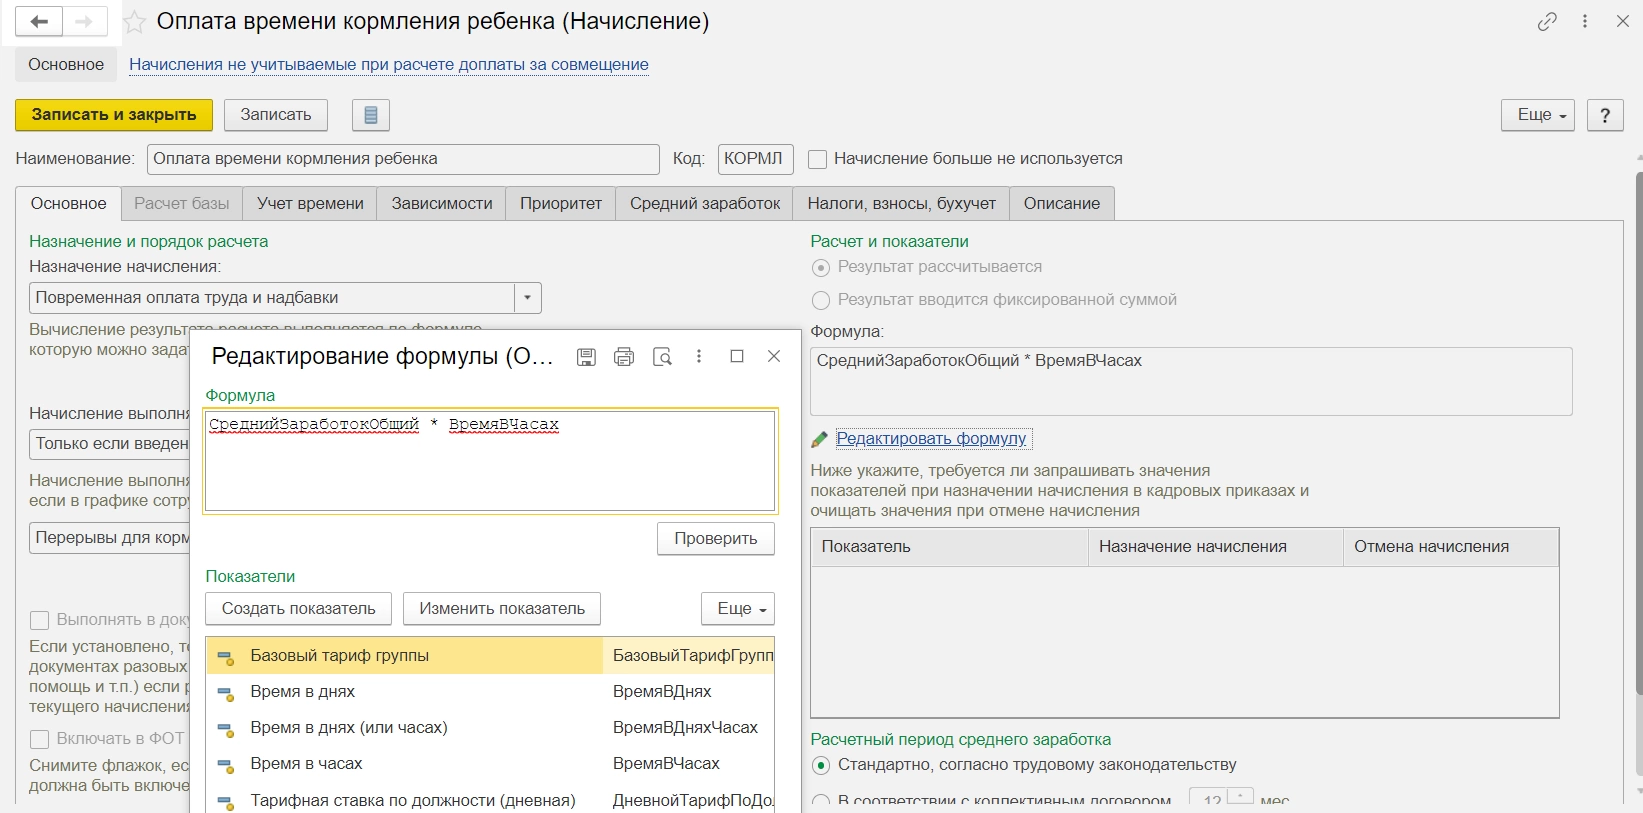Click the back navigation arrow

39,22
